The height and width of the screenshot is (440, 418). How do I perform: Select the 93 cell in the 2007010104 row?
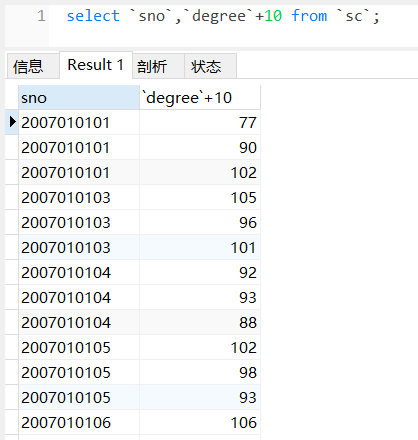[x=200, y=297]
